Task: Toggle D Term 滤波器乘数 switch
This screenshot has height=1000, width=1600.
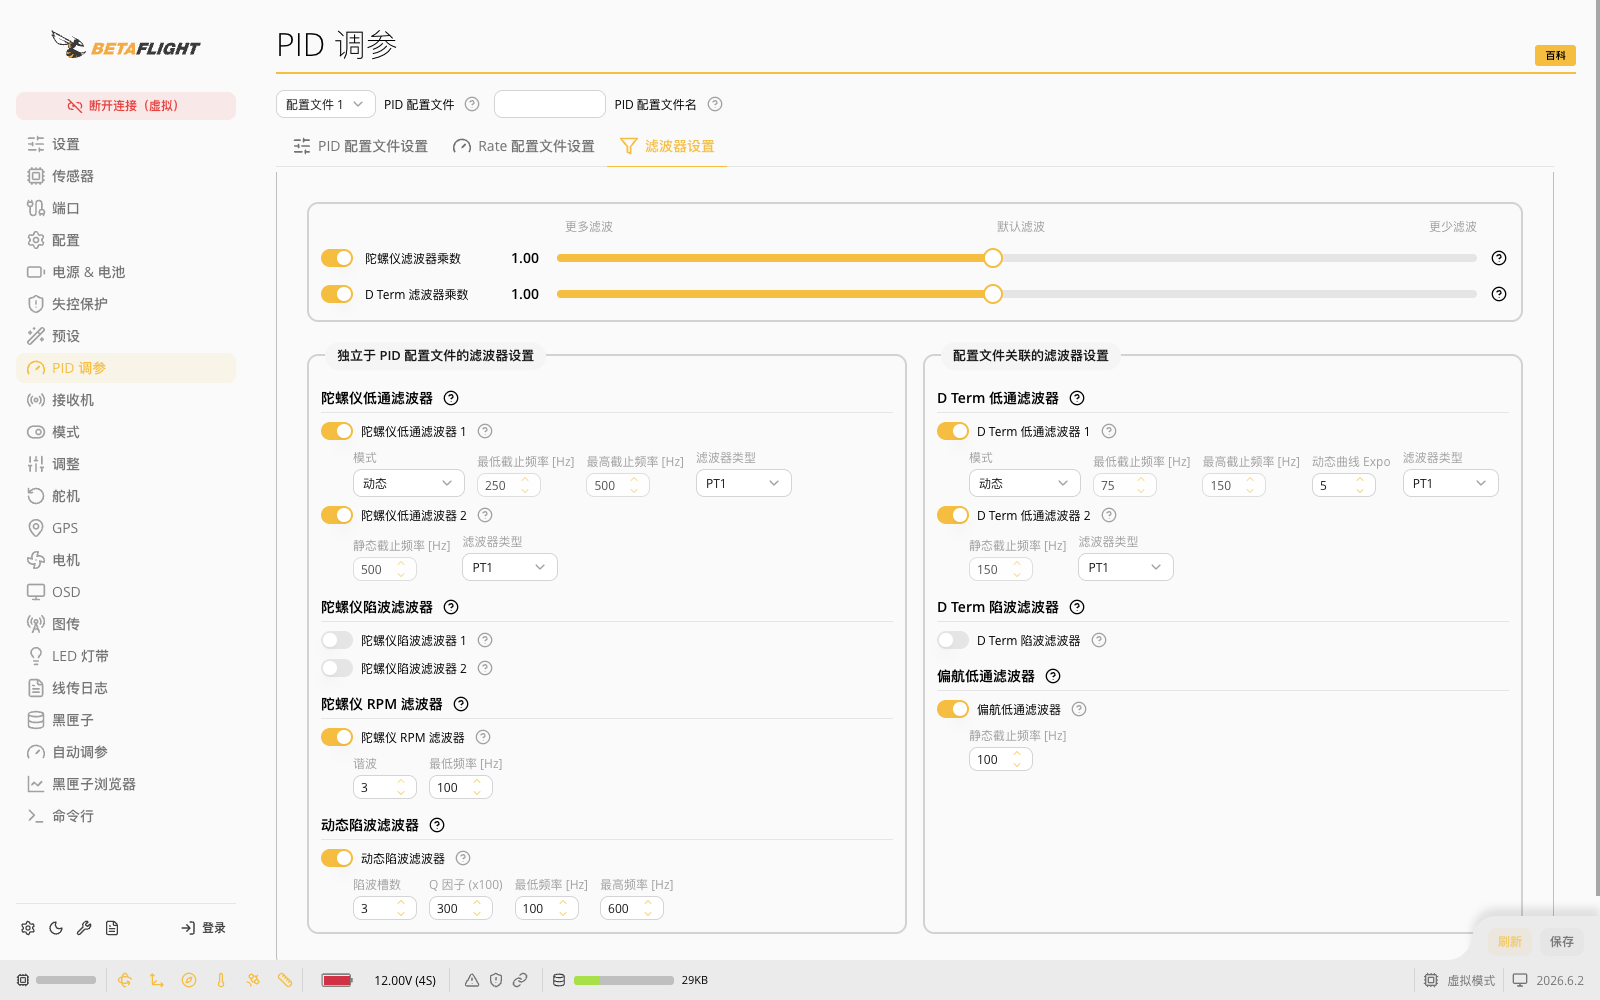Action: pyautogui.click(x=337, y=294)
